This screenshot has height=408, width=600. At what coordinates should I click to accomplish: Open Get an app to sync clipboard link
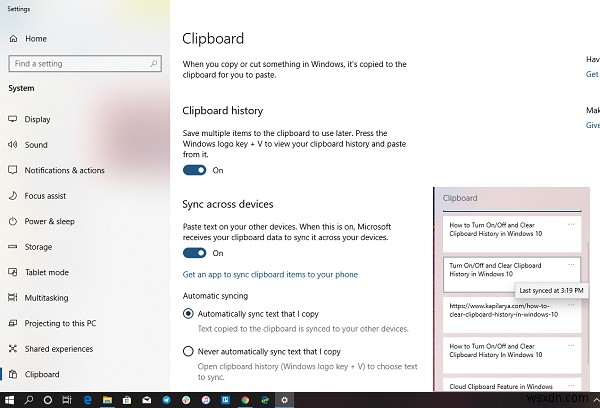coord(270,274)
